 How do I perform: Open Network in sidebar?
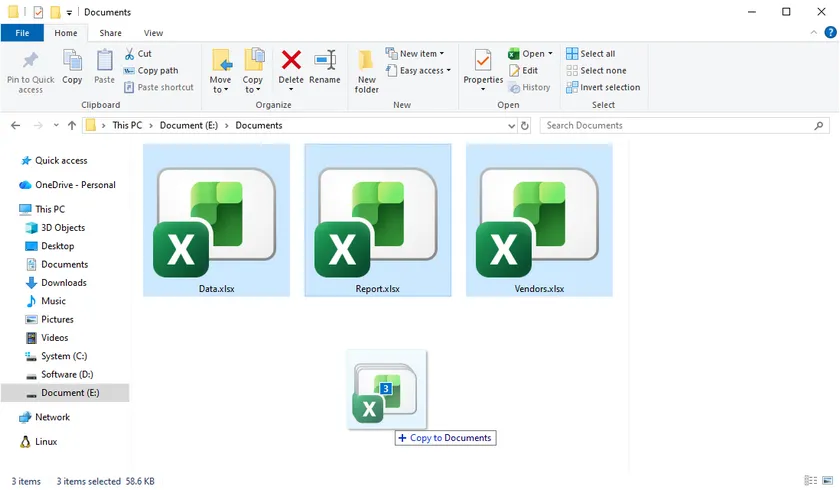tap(44, 417)
